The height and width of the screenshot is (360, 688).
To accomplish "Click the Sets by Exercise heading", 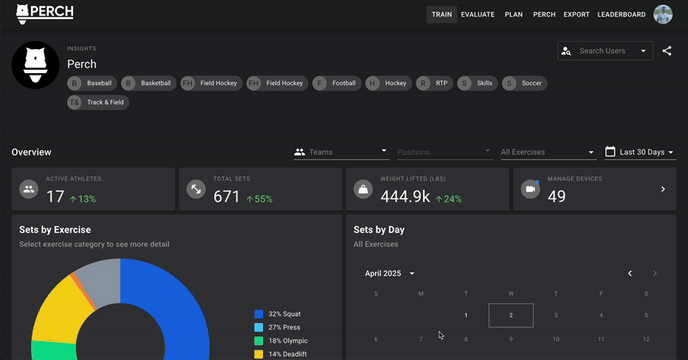I will pos(55,230).
